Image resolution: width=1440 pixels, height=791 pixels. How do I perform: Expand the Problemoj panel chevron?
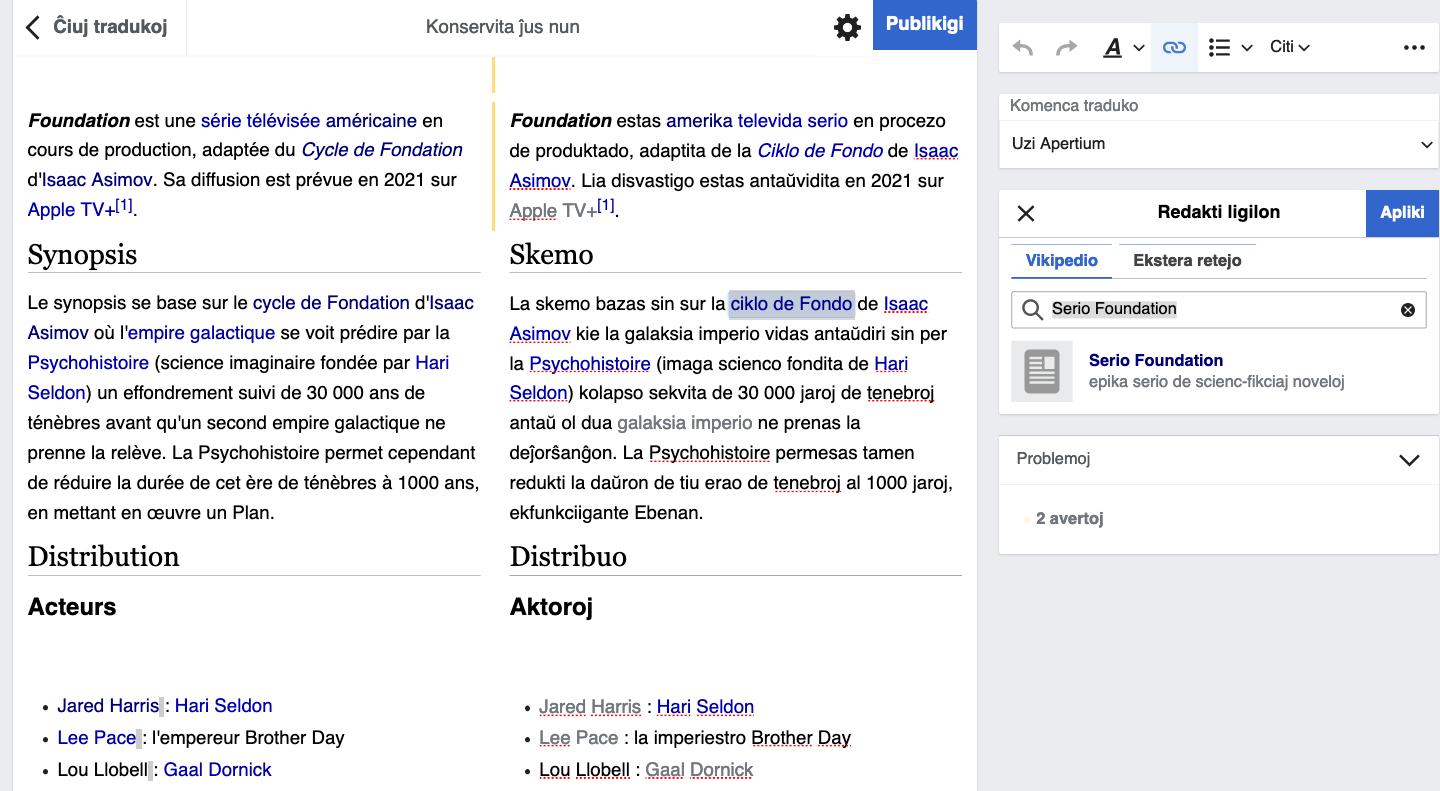[x=1409, y=460]
